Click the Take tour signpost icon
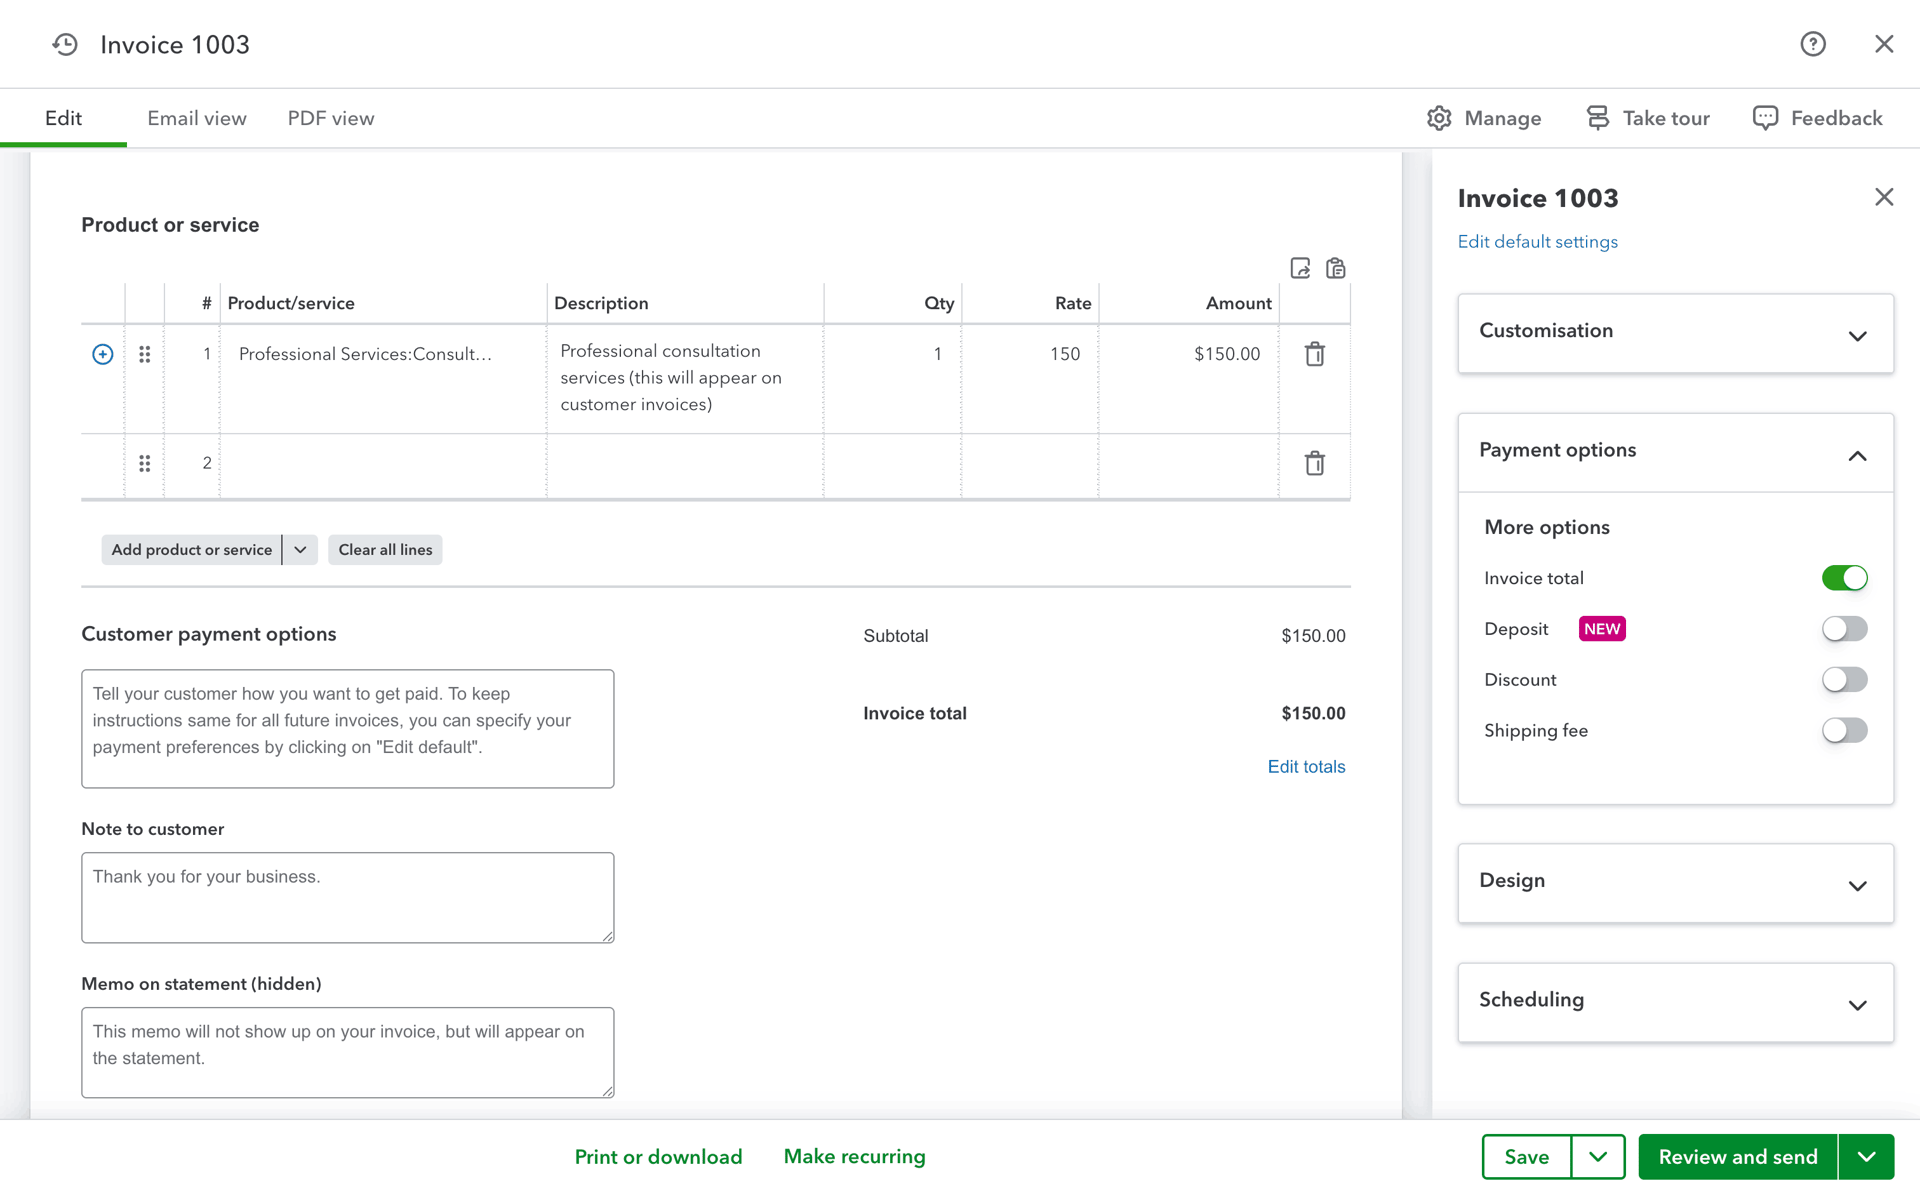Viewport: 1920px width, 1200px height. point(1598,118)
